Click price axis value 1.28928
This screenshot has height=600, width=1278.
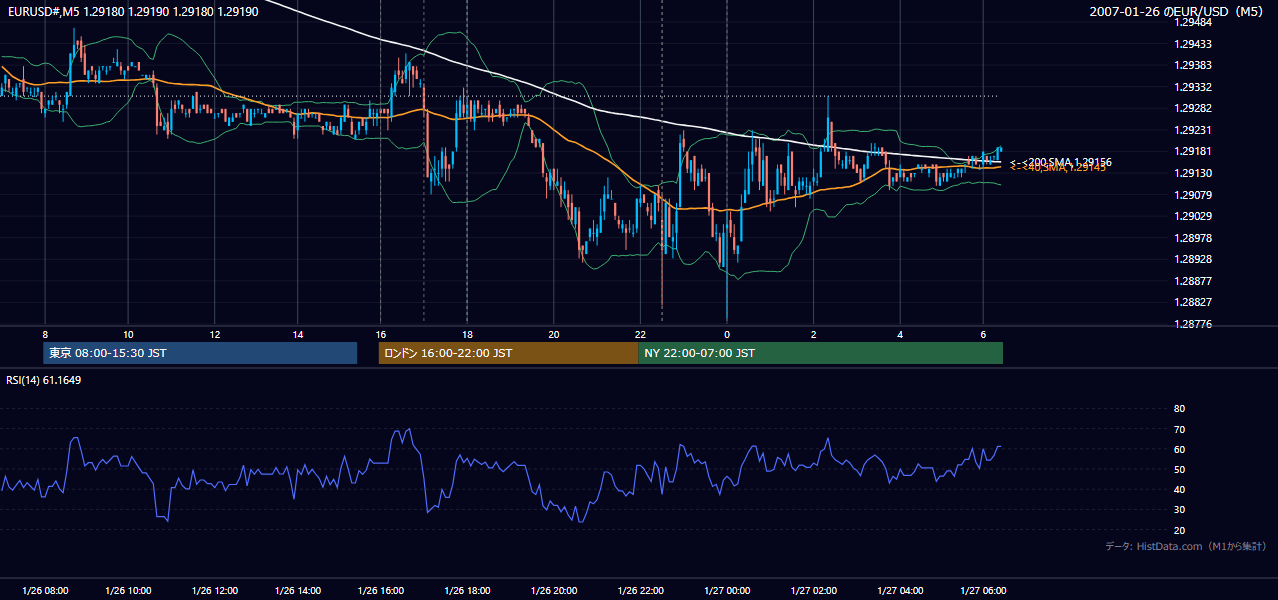(x=1193, y=259)
